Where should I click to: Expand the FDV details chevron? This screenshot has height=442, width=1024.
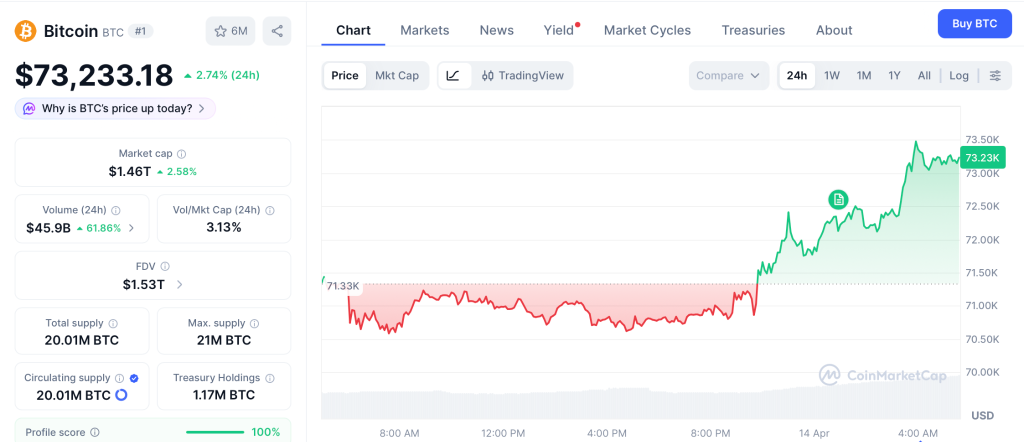coord(180,284)
